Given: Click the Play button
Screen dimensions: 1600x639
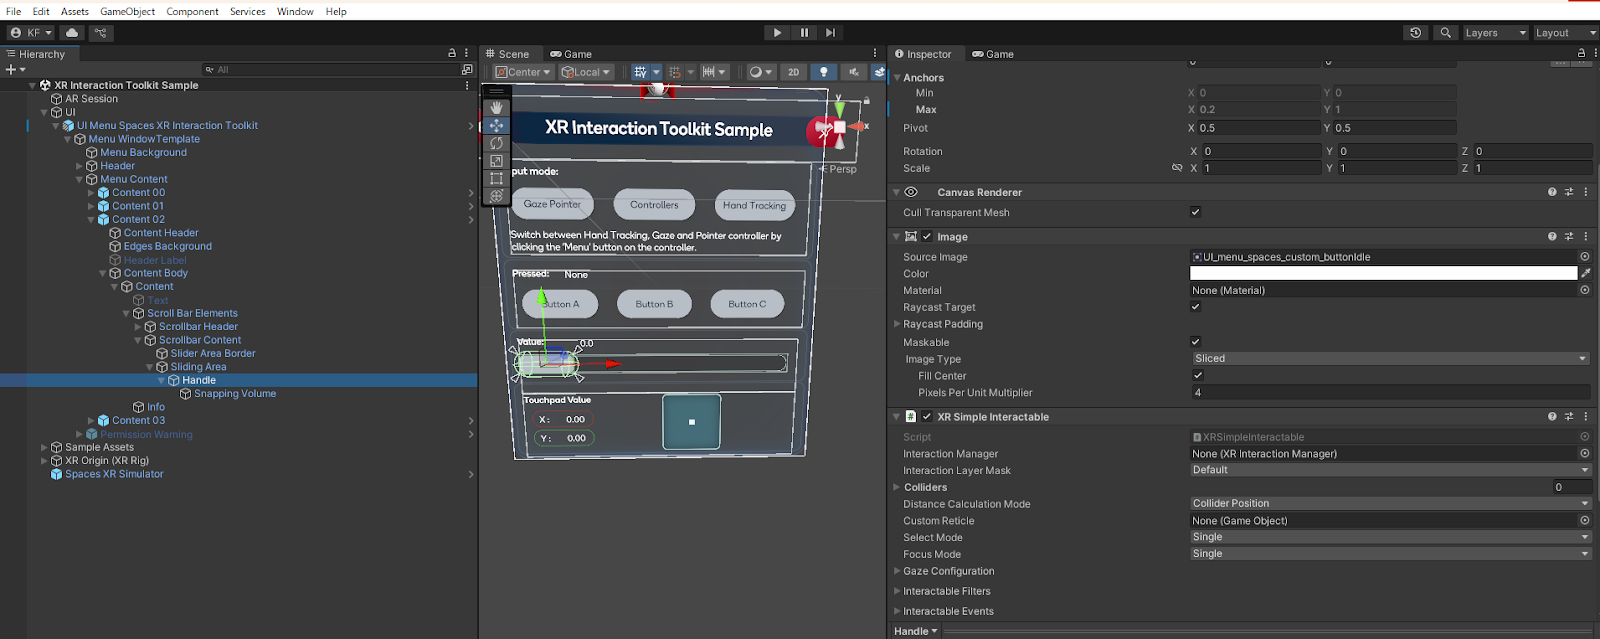Looking at the screenshot, I should 777,33.
